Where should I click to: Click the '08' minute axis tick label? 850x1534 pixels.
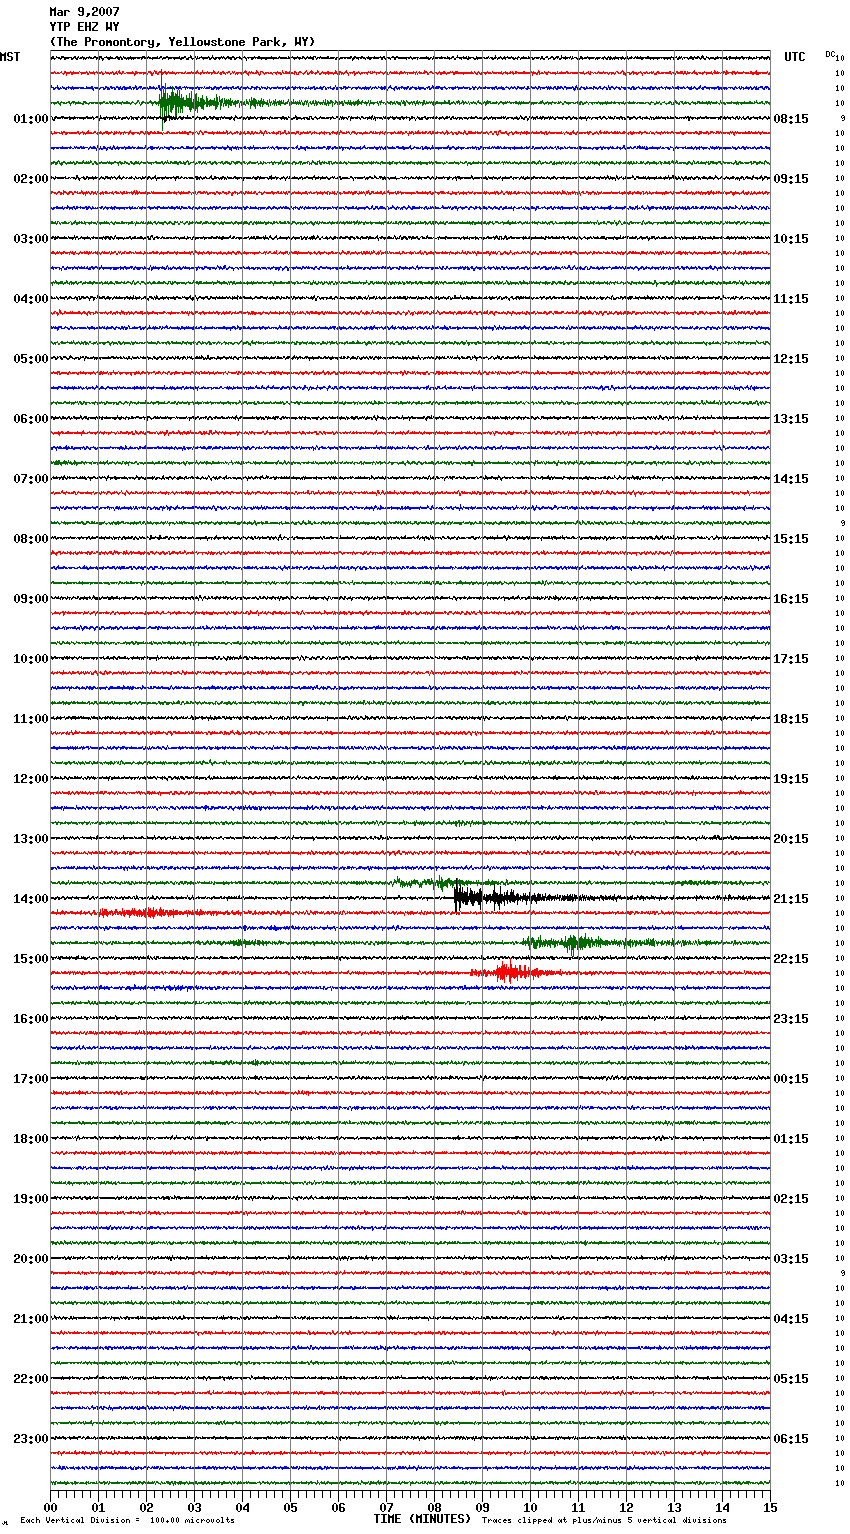click(435, 1507)
